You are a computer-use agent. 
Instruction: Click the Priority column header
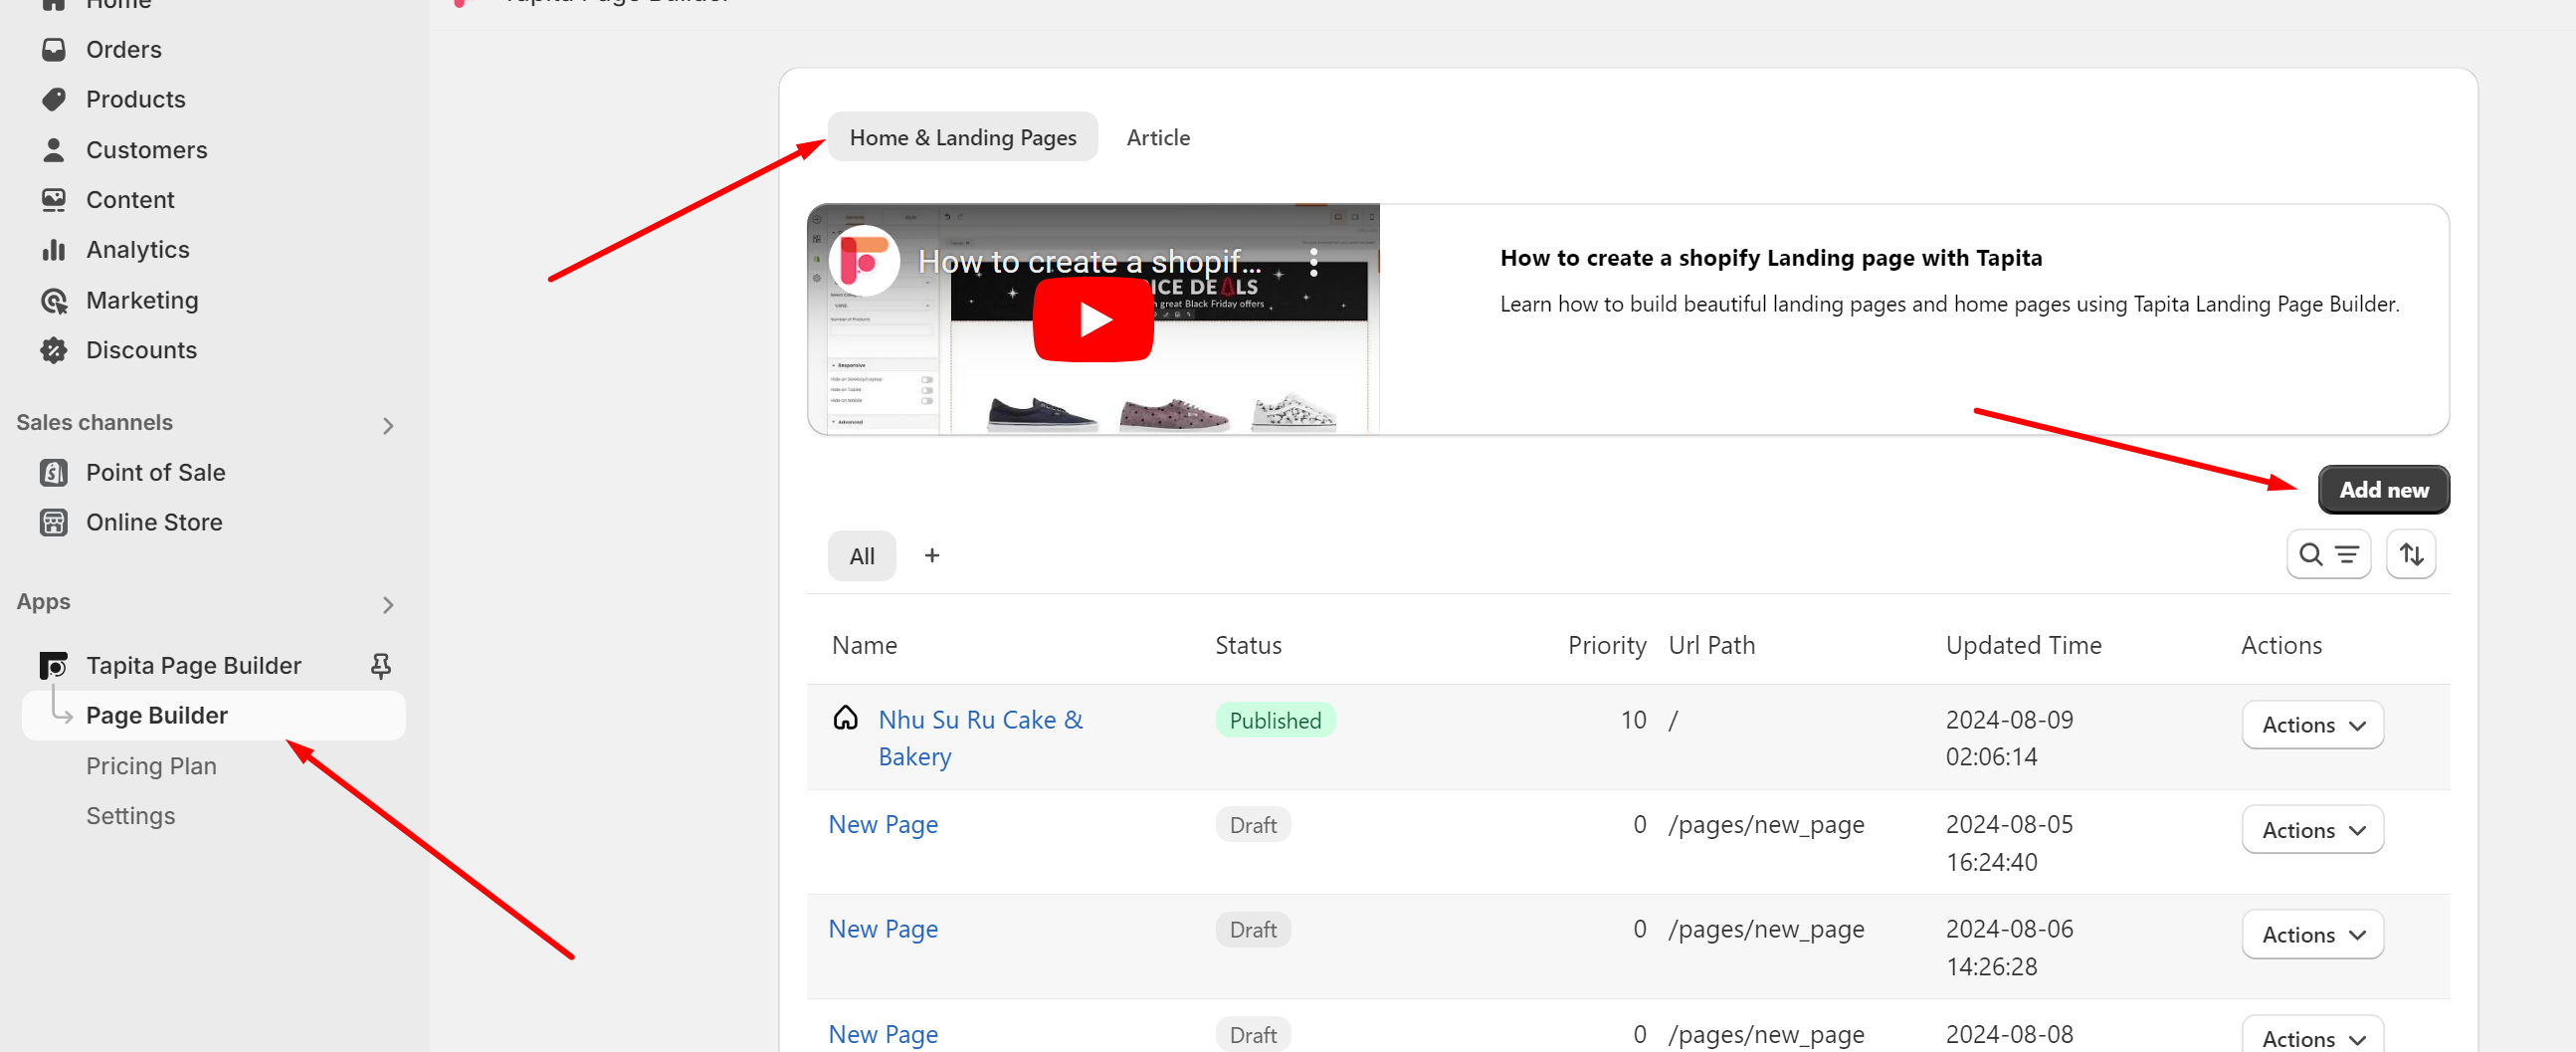pos(1606,645)
